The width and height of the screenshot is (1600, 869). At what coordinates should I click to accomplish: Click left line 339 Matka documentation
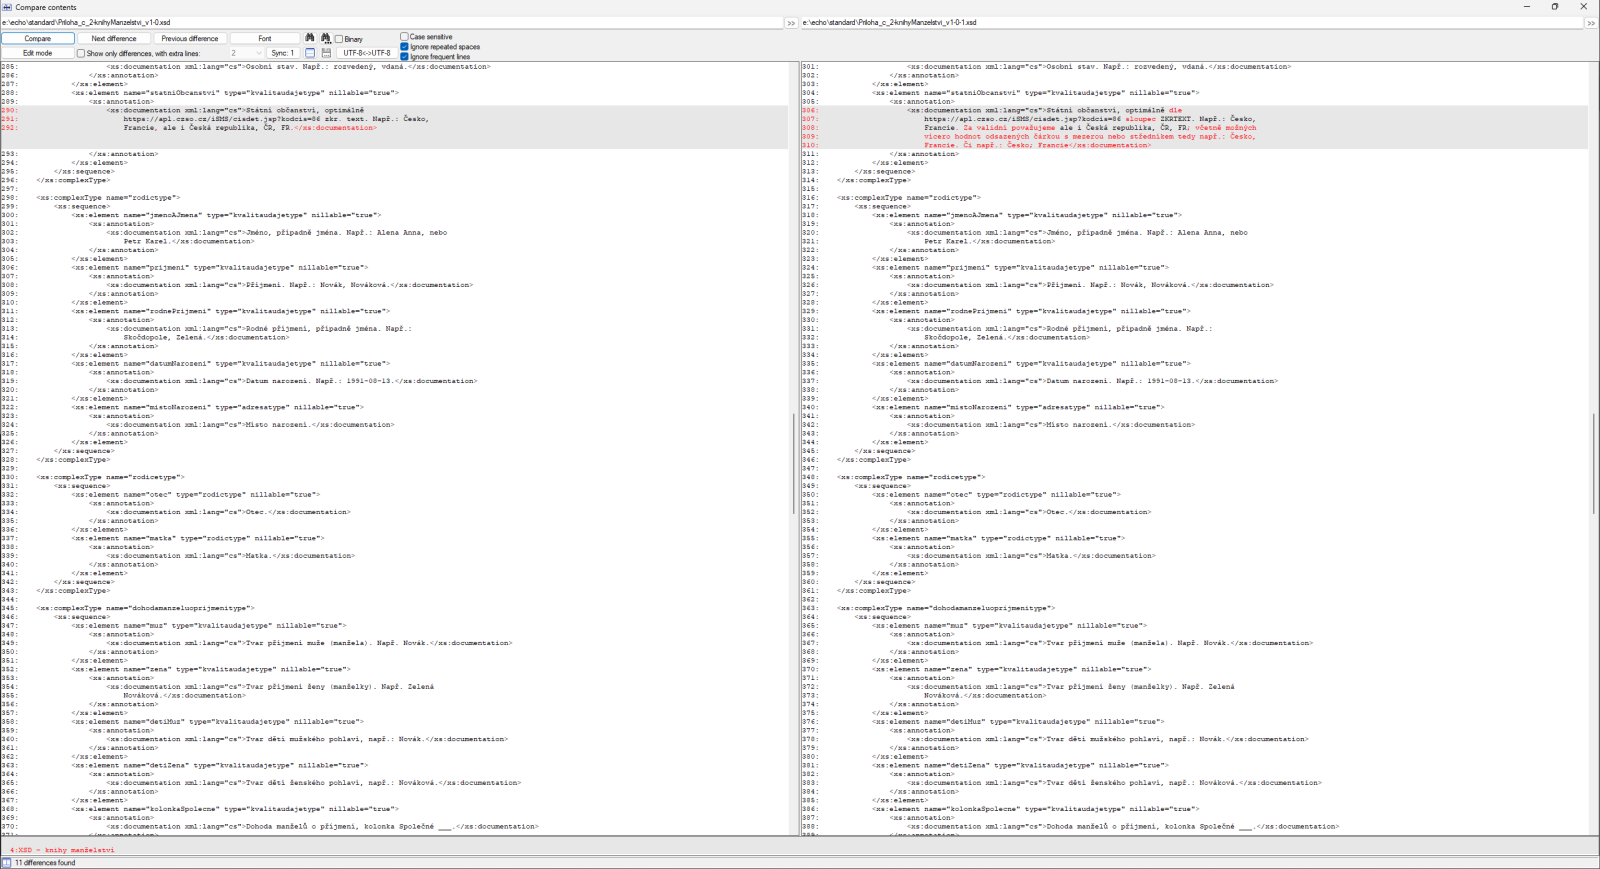point(230,556)
